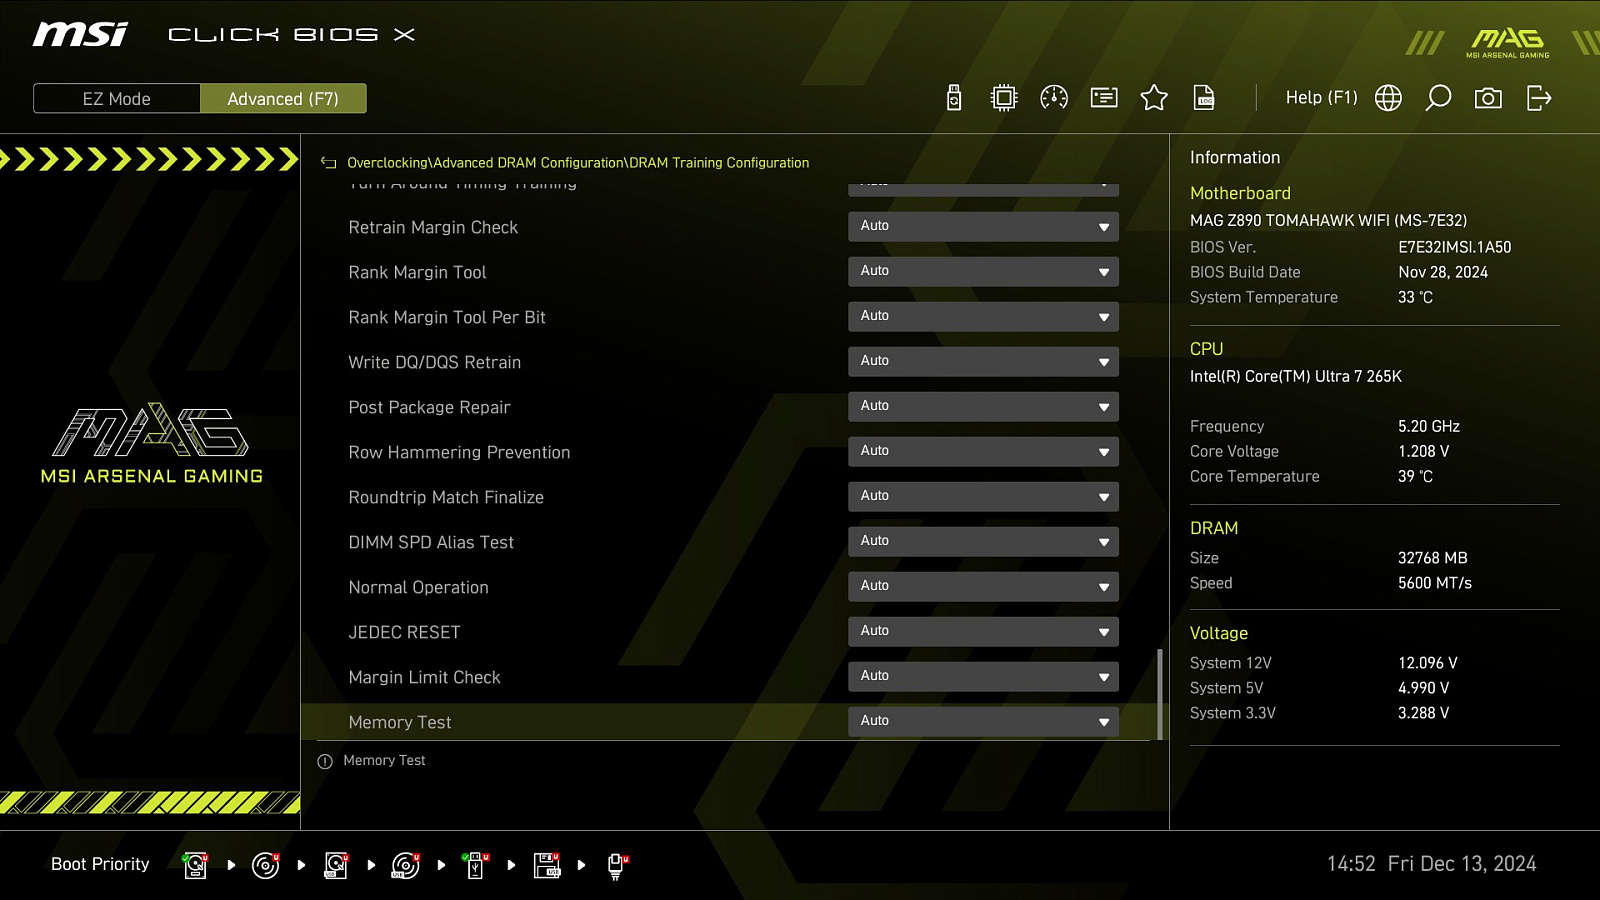Open the Rank Margin Tool dropdown

983,272
